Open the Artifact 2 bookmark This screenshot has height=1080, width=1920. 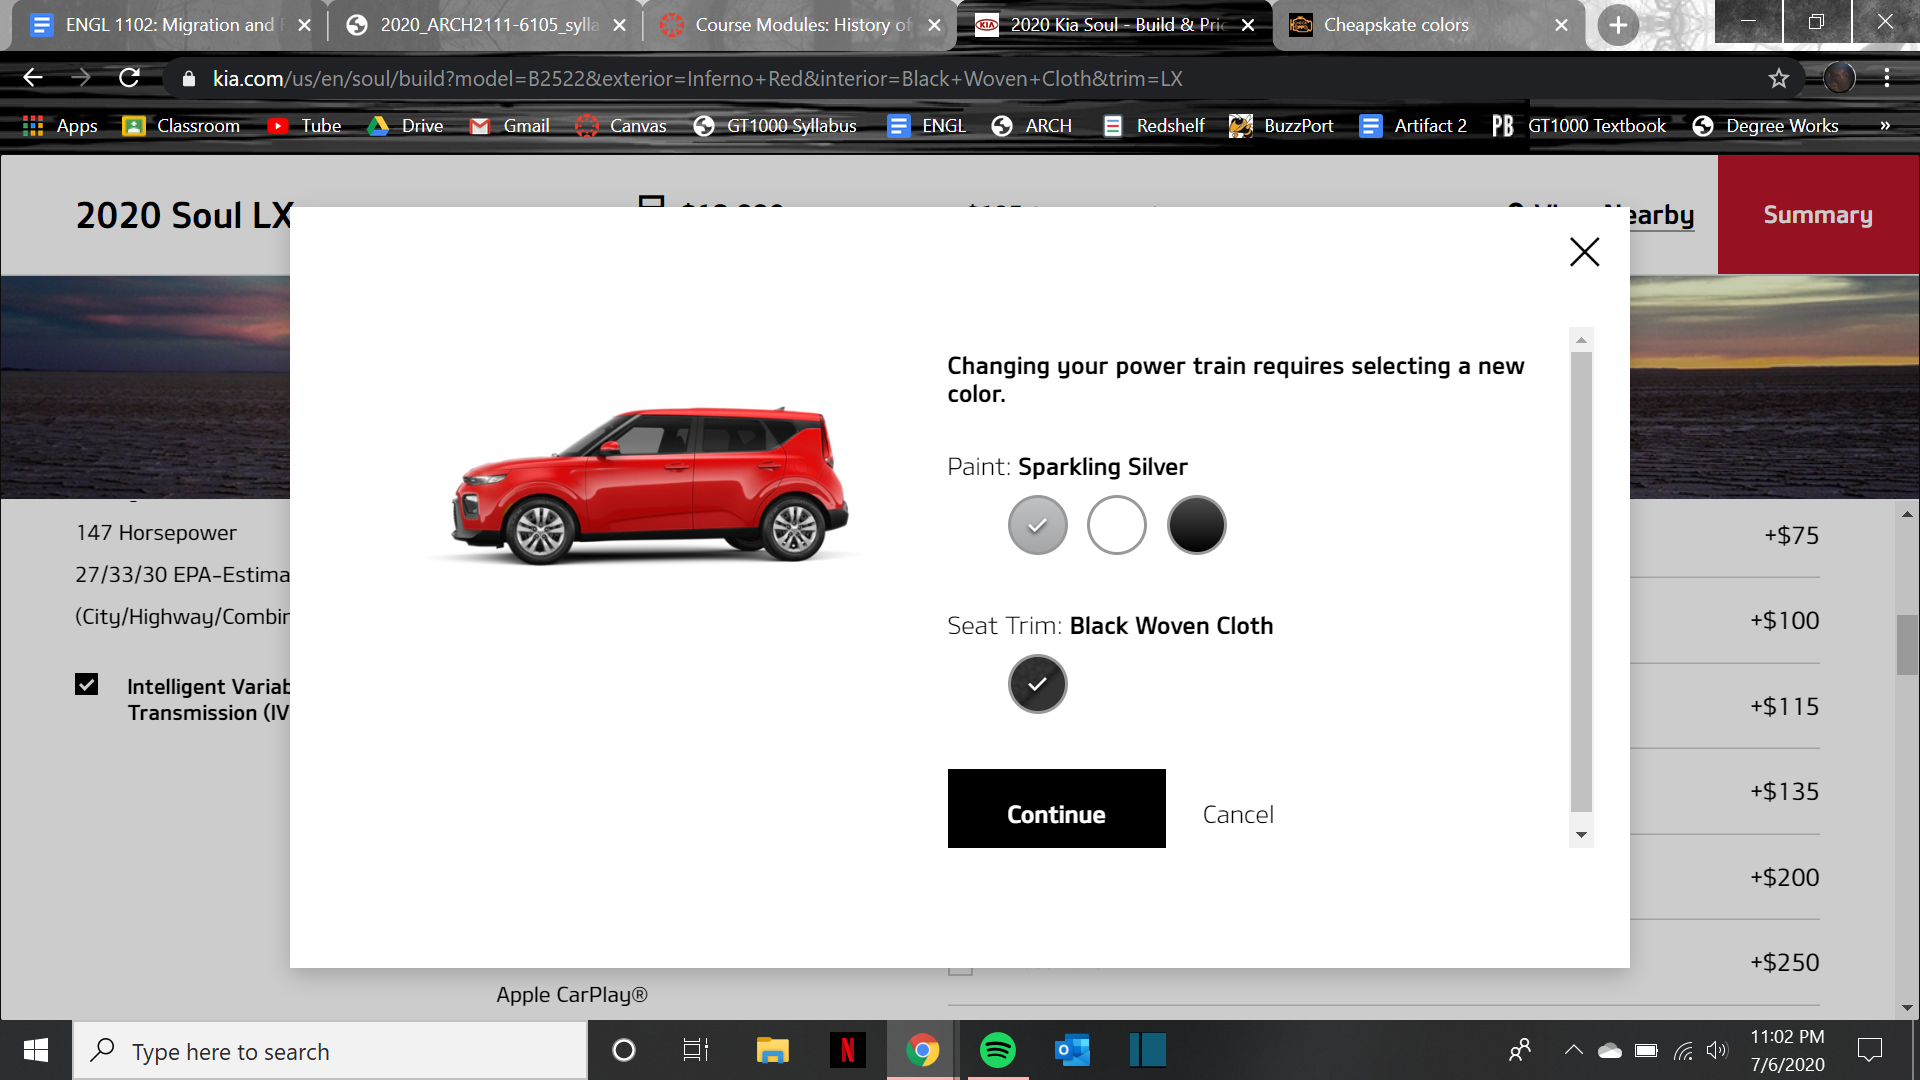(x=1413, y=126)
